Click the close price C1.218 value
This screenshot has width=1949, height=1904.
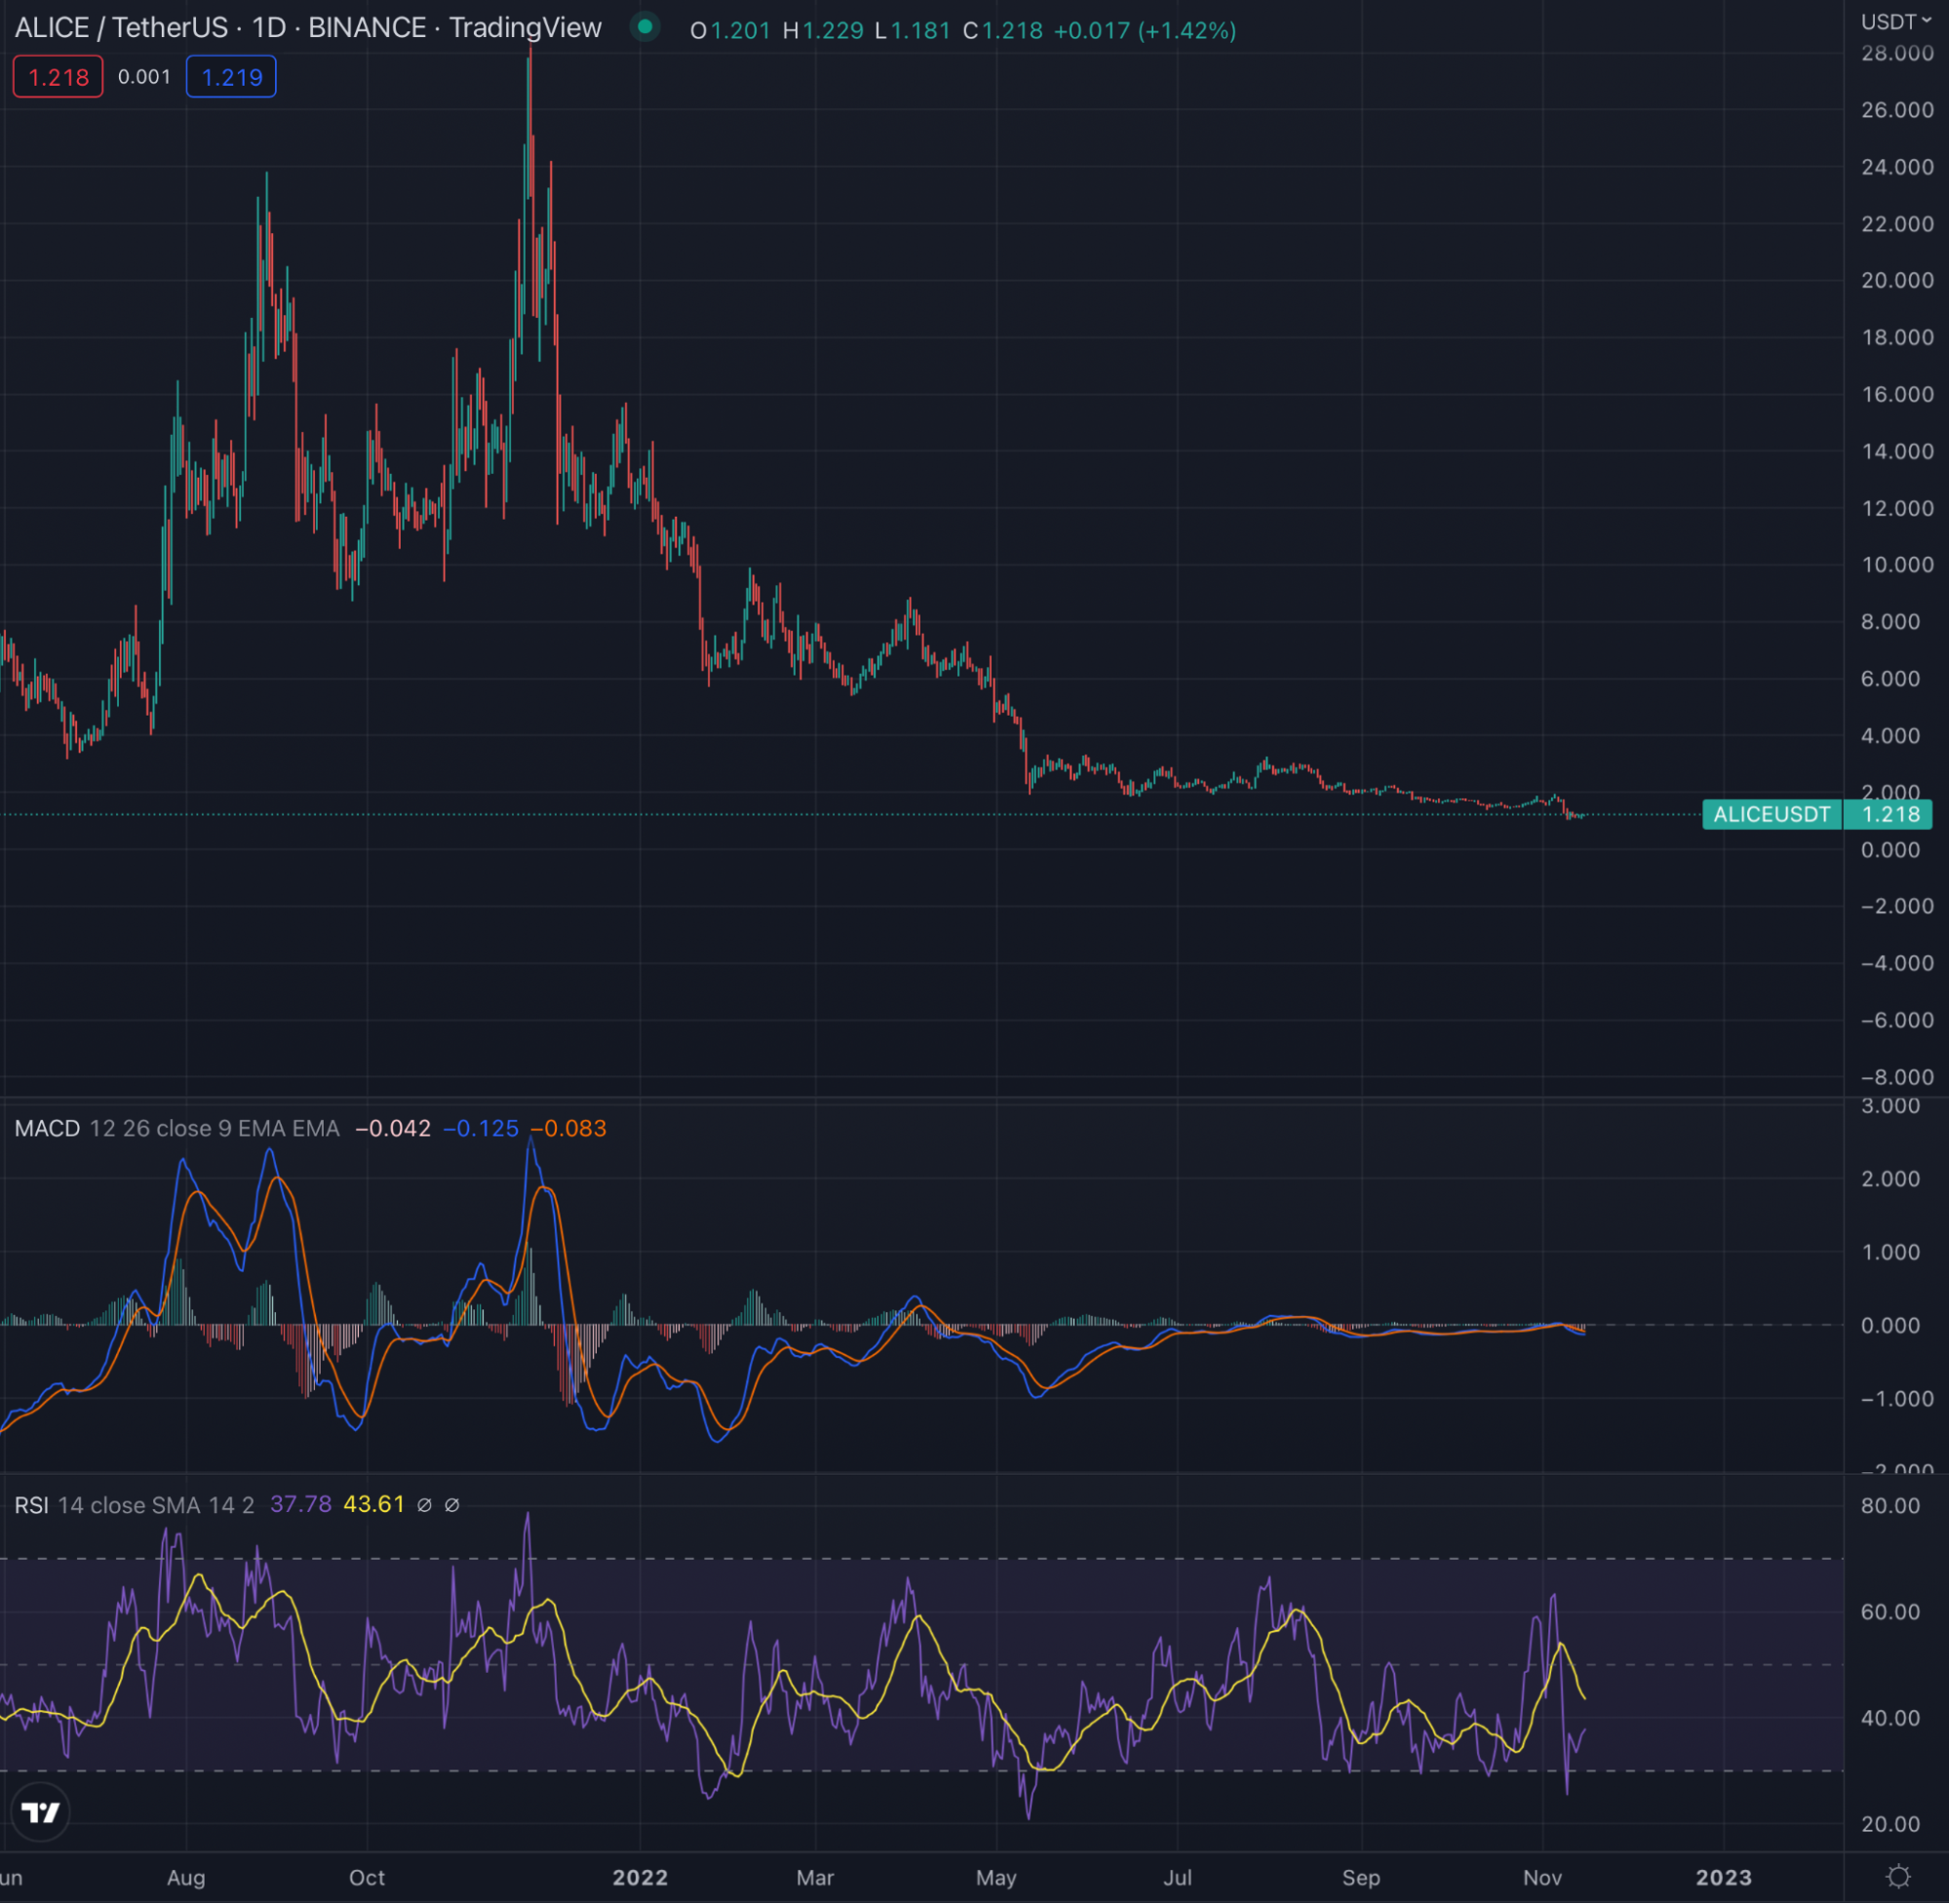tap(1003, 31)
